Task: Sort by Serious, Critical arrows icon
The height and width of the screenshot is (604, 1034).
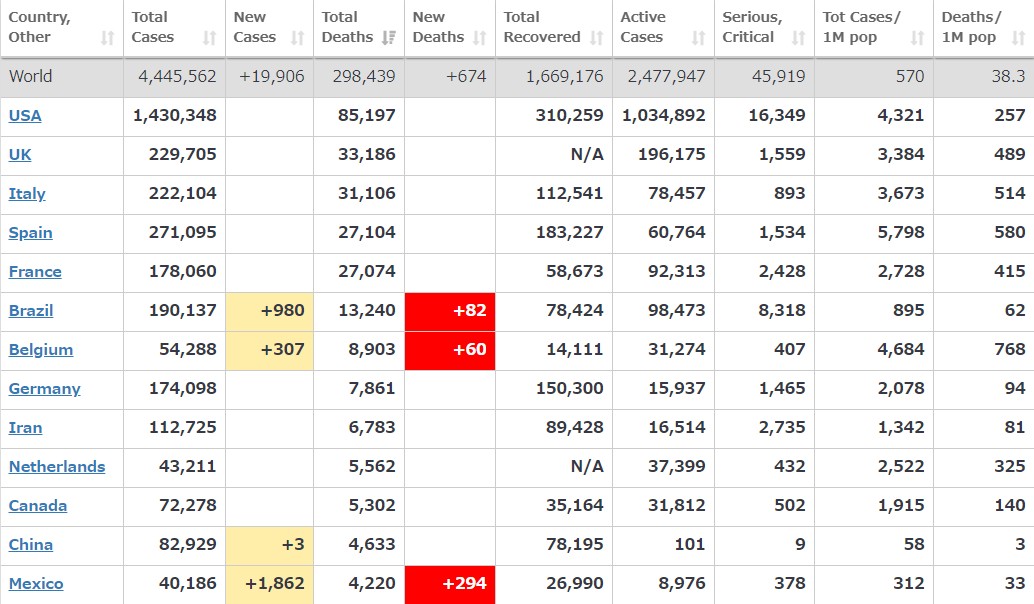Action: (x=798, y=38)
